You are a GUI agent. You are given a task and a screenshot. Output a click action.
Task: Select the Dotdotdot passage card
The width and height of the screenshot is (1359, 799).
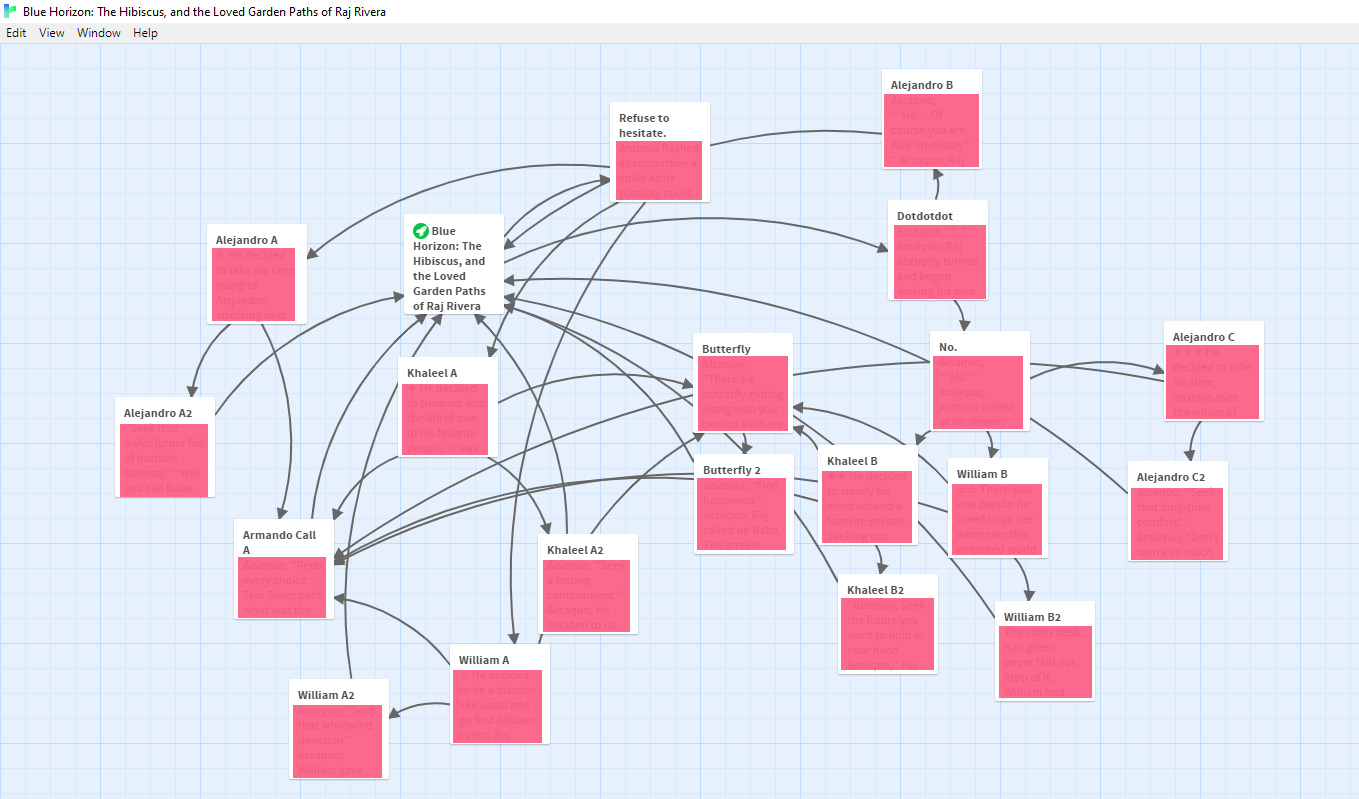[938, 250]
